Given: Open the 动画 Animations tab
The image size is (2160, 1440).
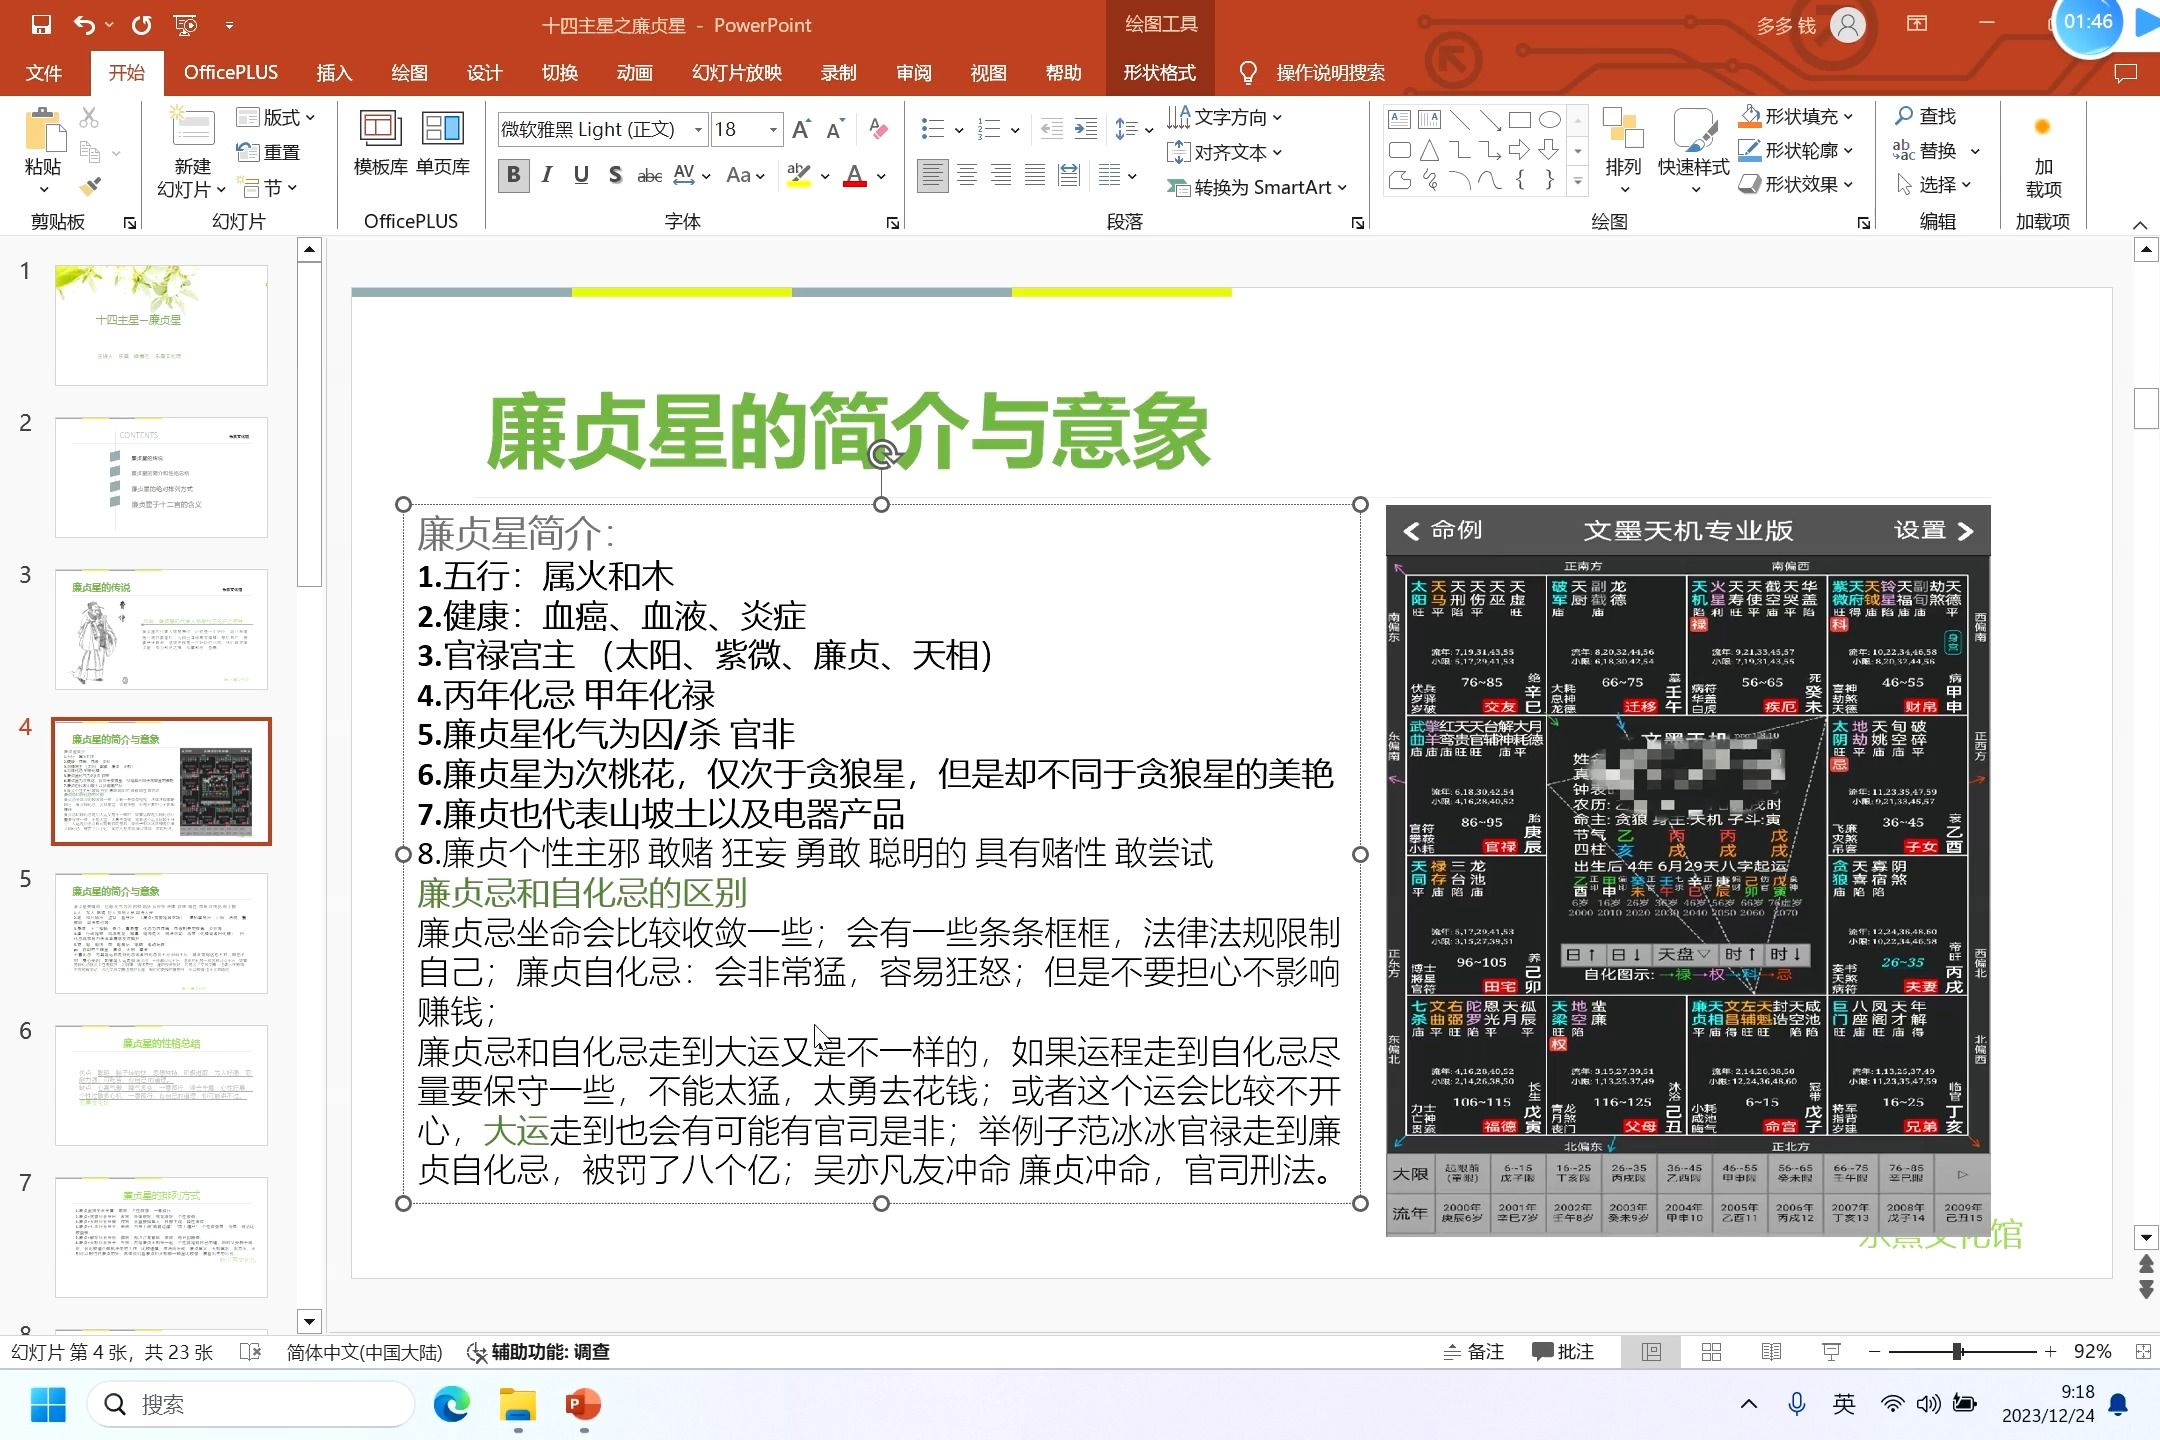Looking at the screenshot, I should point(634,73).
